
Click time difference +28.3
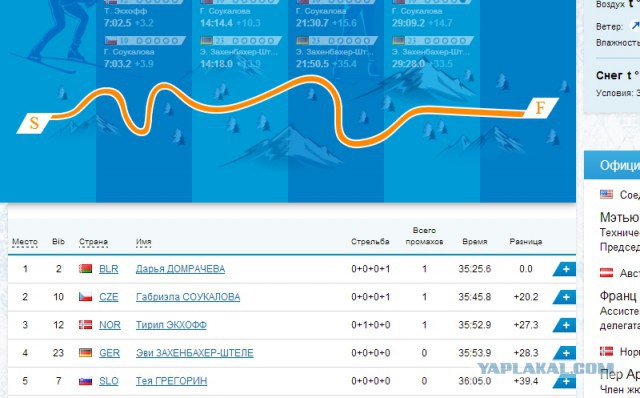[x=526, y=353]
